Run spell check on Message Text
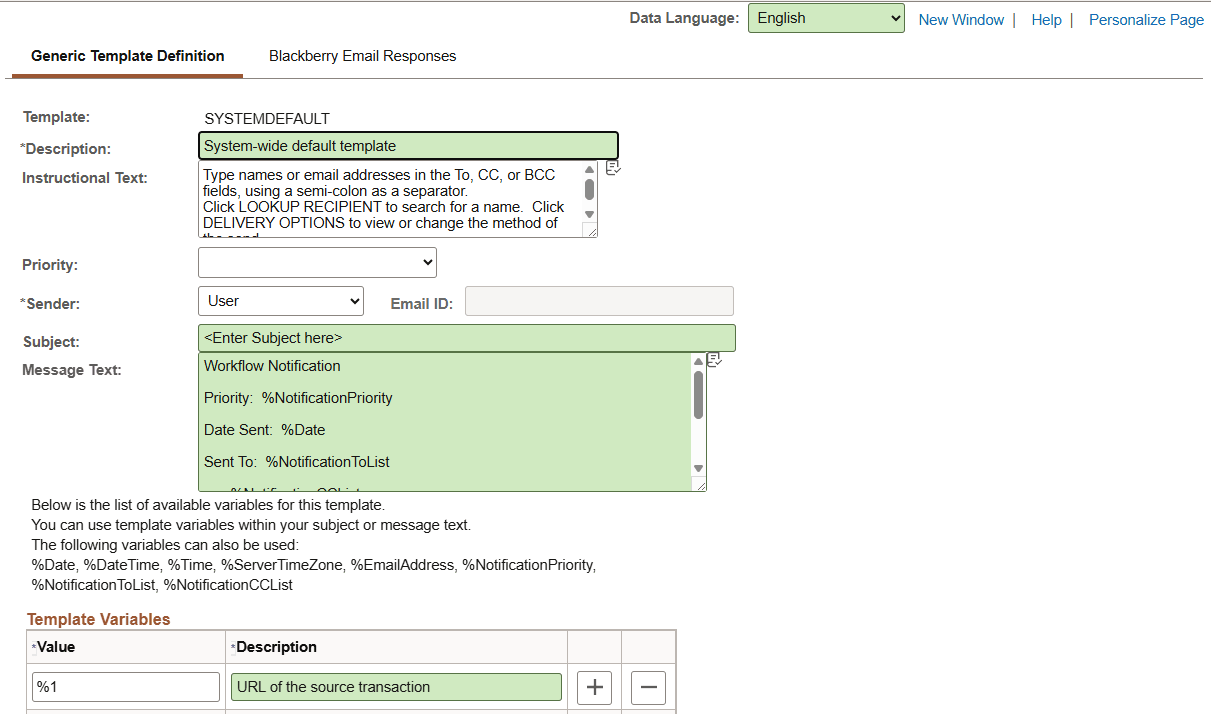 [x=715, y=359]
